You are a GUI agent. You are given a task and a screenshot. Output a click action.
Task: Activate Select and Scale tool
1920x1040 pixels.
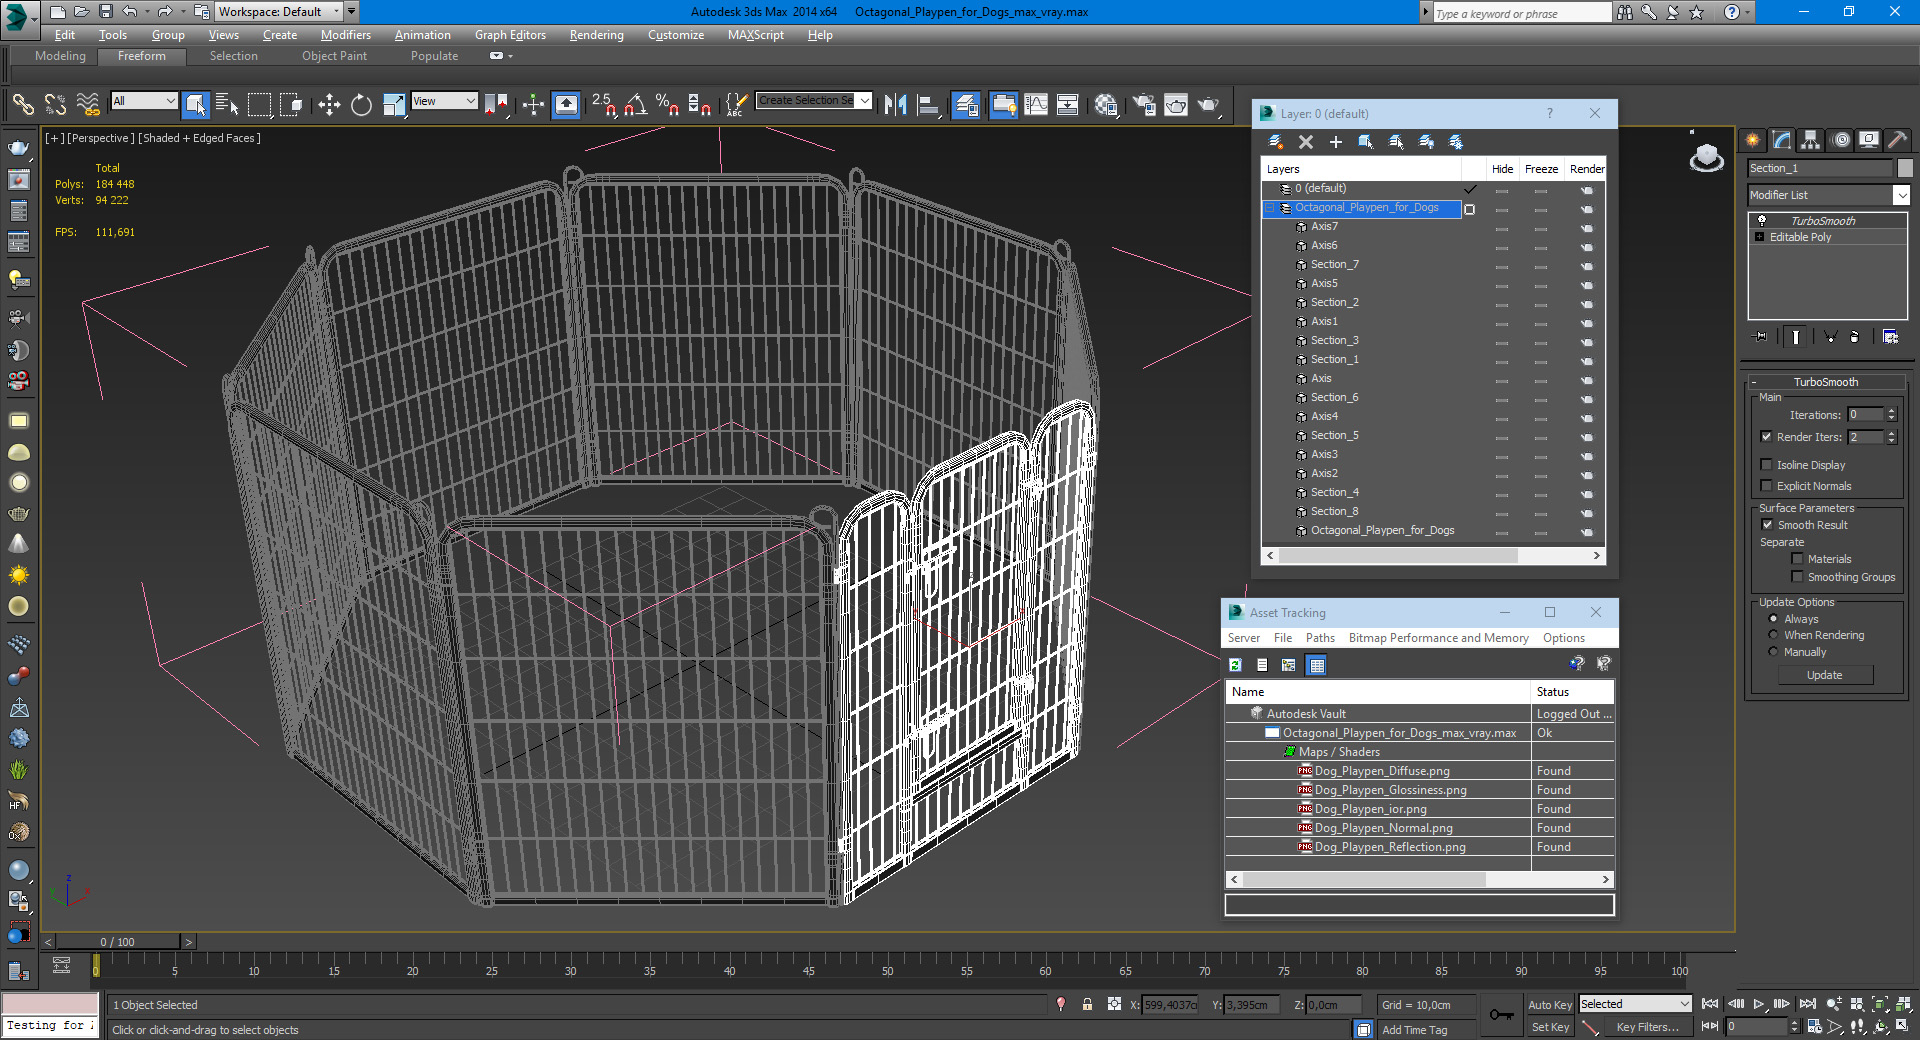[393, 104]
